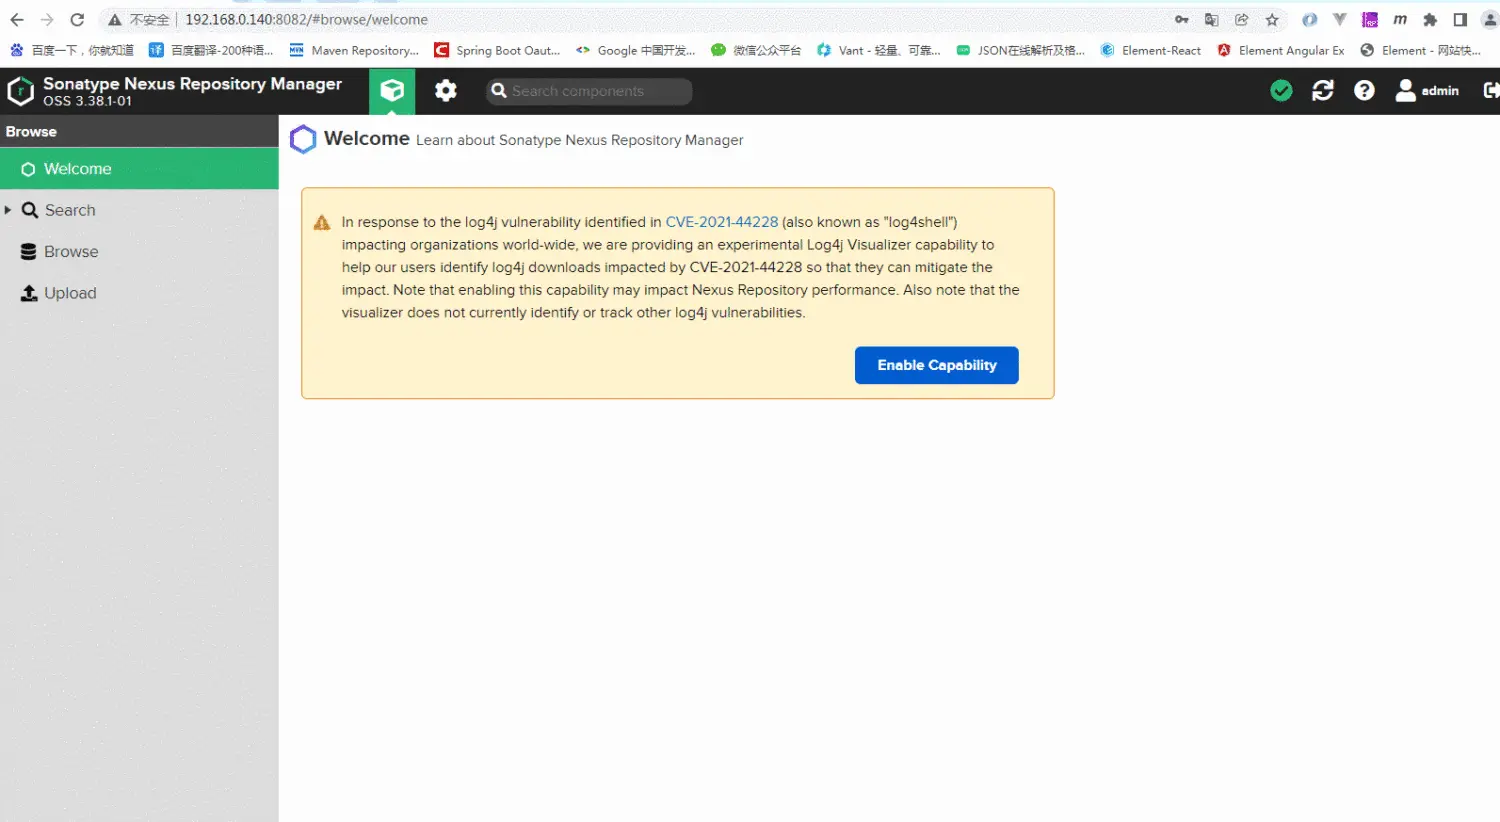The height and width of the screenshot is (822, 1500).
Task: Open Upload in the sidebar
Action: click(x=70, y=293)
